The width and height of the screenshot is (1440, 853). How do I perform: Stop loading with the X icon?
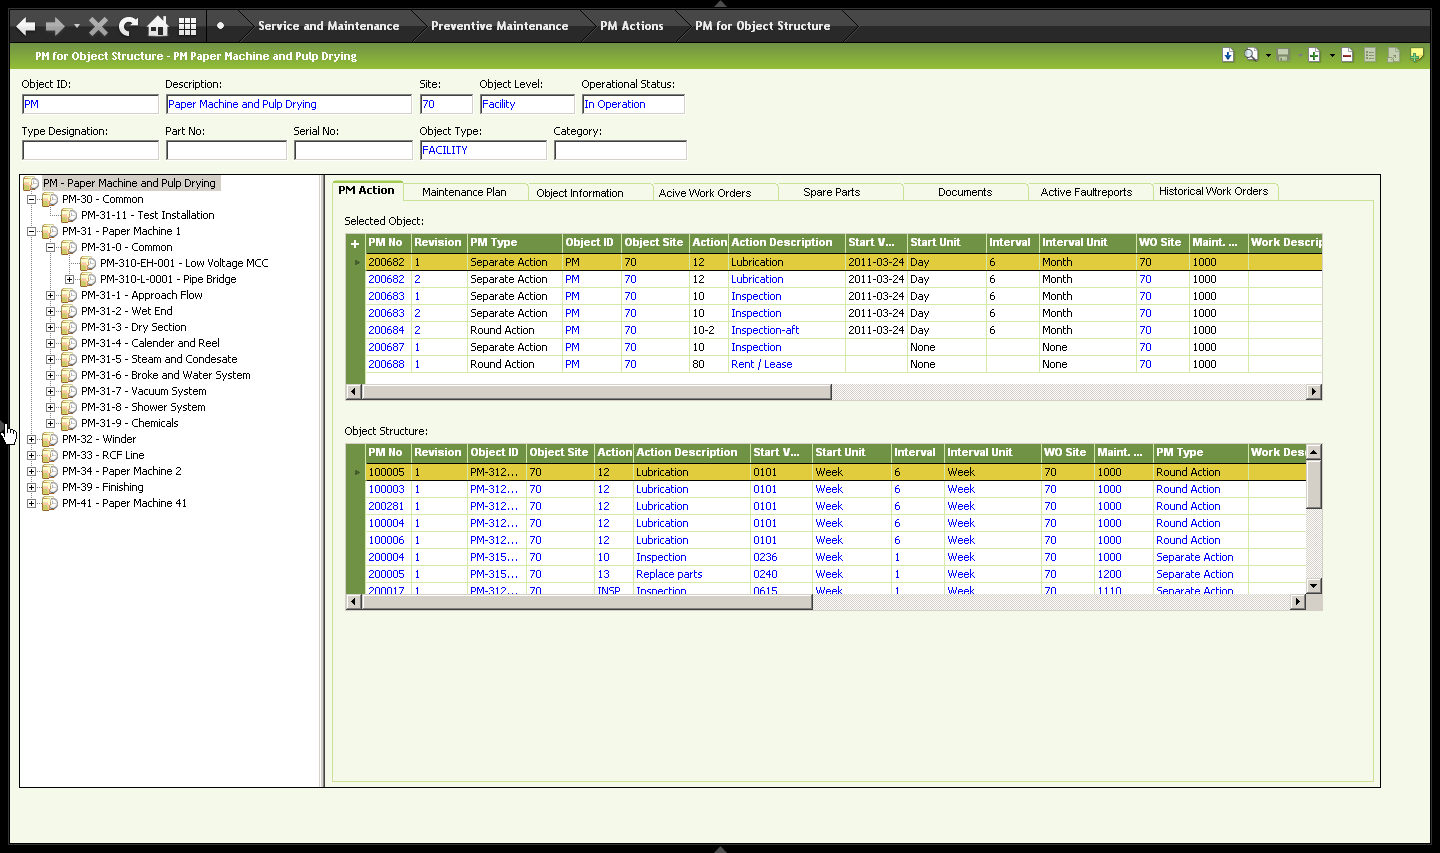[x=98, y=26]
